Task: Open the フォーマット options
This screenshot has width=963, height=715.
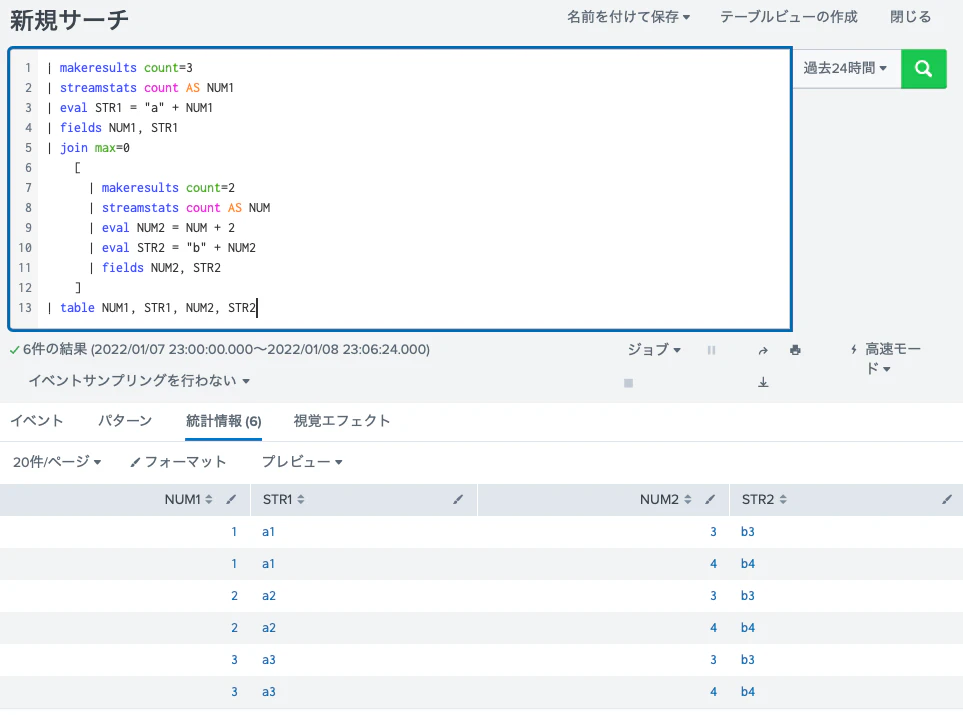Action: (x=178, y=462)
